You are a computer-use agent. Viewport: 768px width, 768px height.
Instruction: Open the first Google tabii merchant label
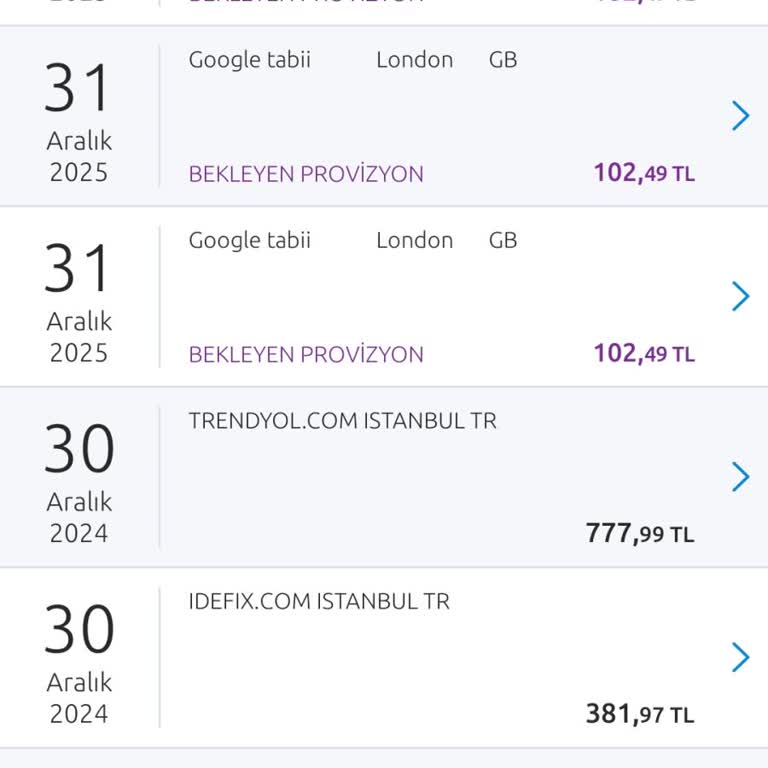250,60
